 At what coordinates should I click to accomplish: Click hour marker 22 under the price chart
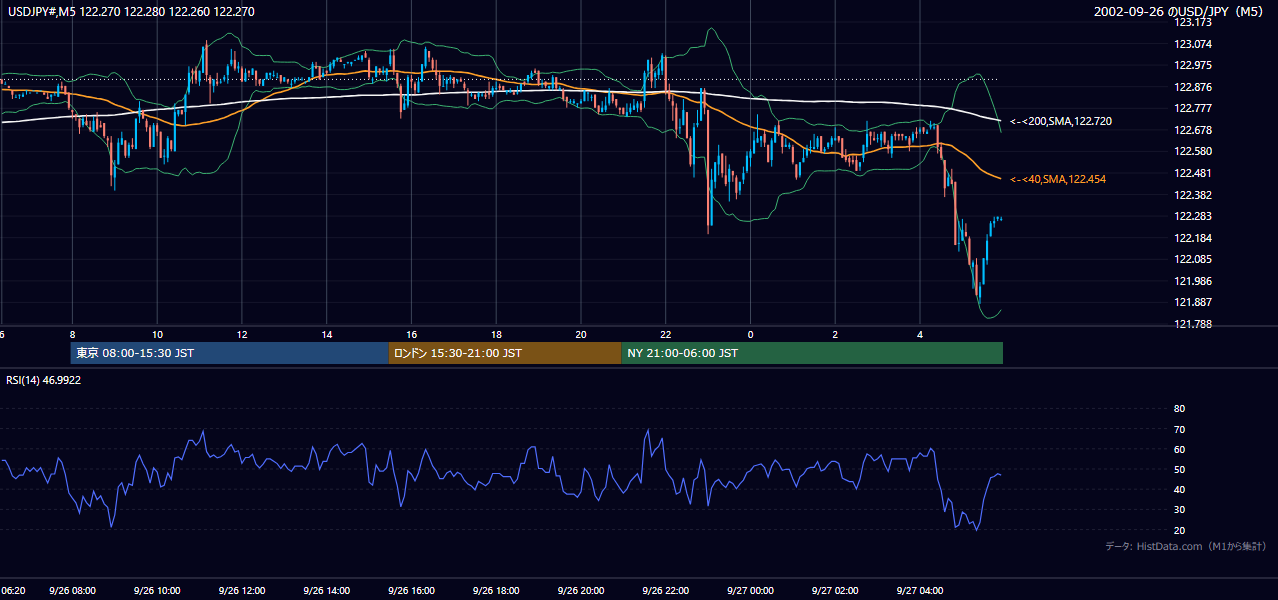click(665, 333)
